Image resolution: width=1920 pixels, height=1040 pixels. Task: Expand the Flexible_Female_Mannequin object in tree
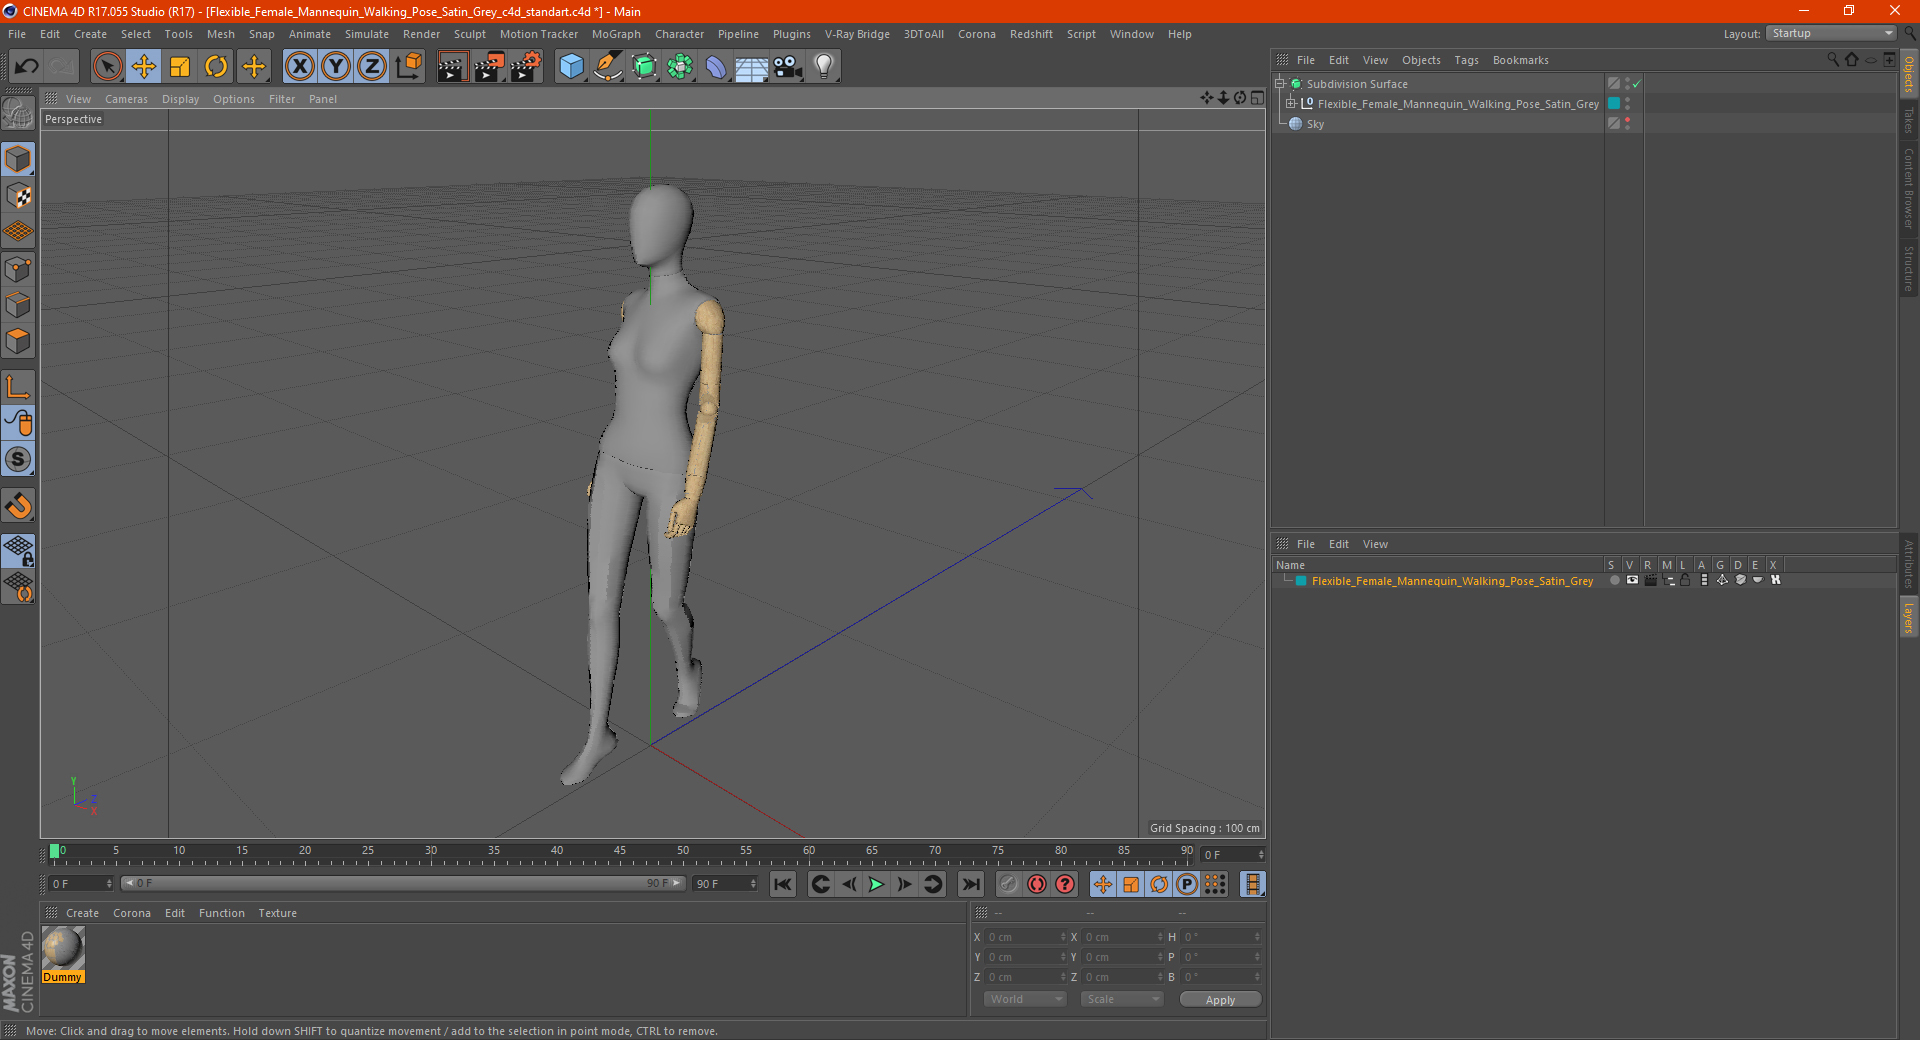point(1291,104)
